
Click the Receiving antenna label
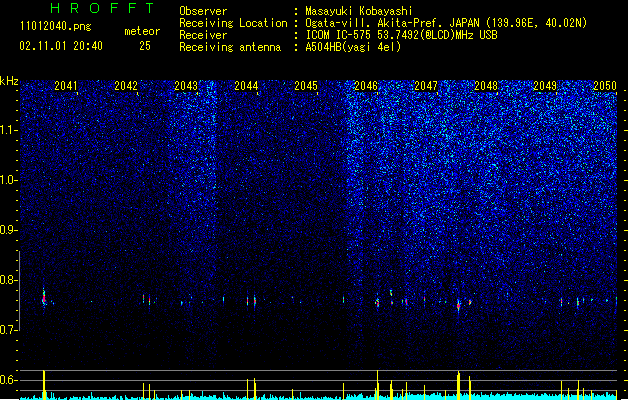click(x=230, y=47)
